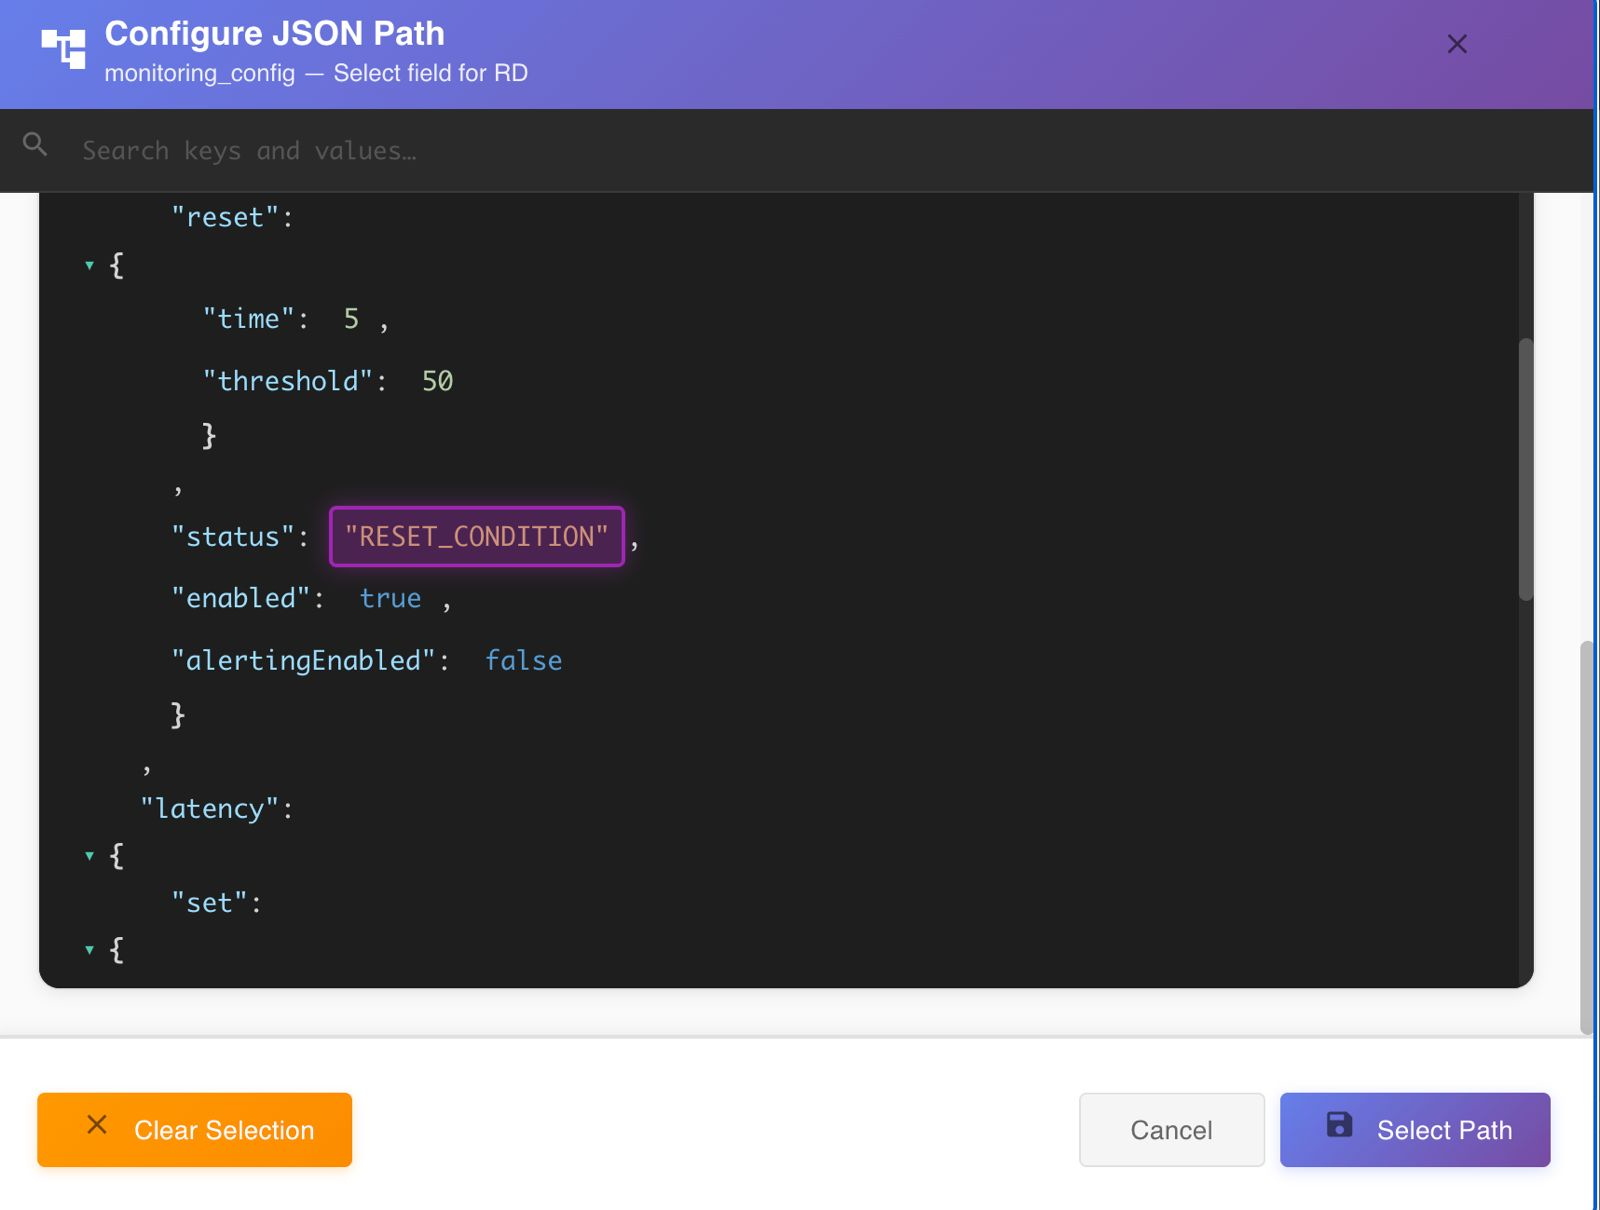Cancel the path configuration
This screenshot has height=1210, width=1600.
(x=1172, y=1130)
